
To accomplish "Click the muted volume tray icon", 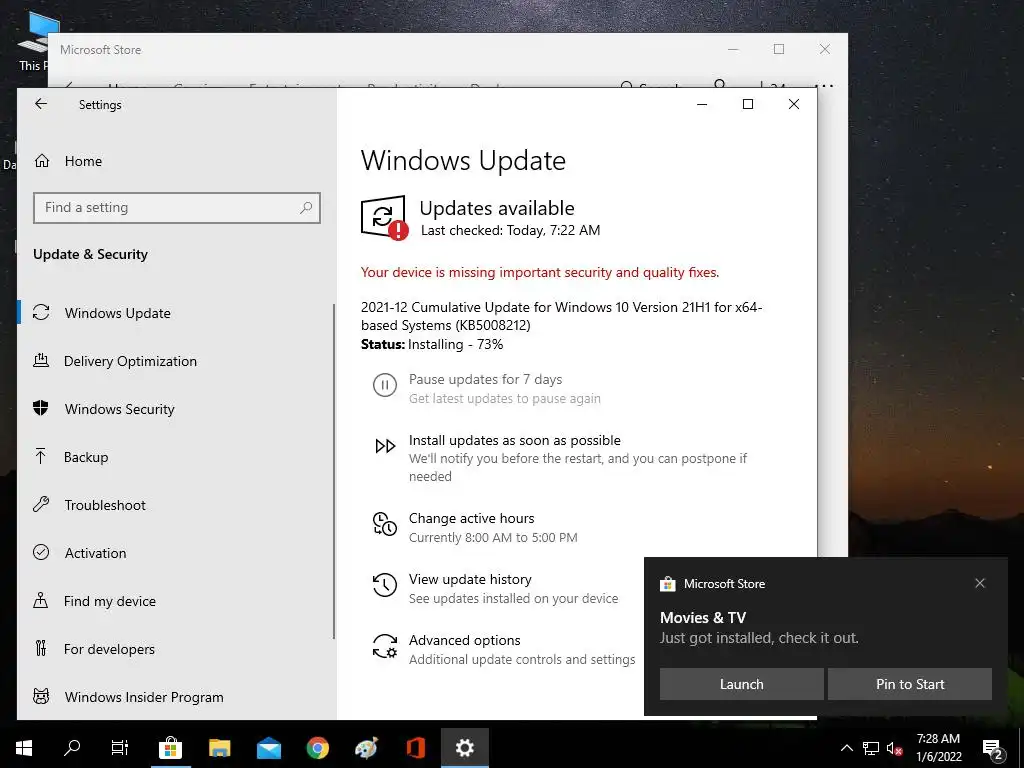I will (895, 748).
